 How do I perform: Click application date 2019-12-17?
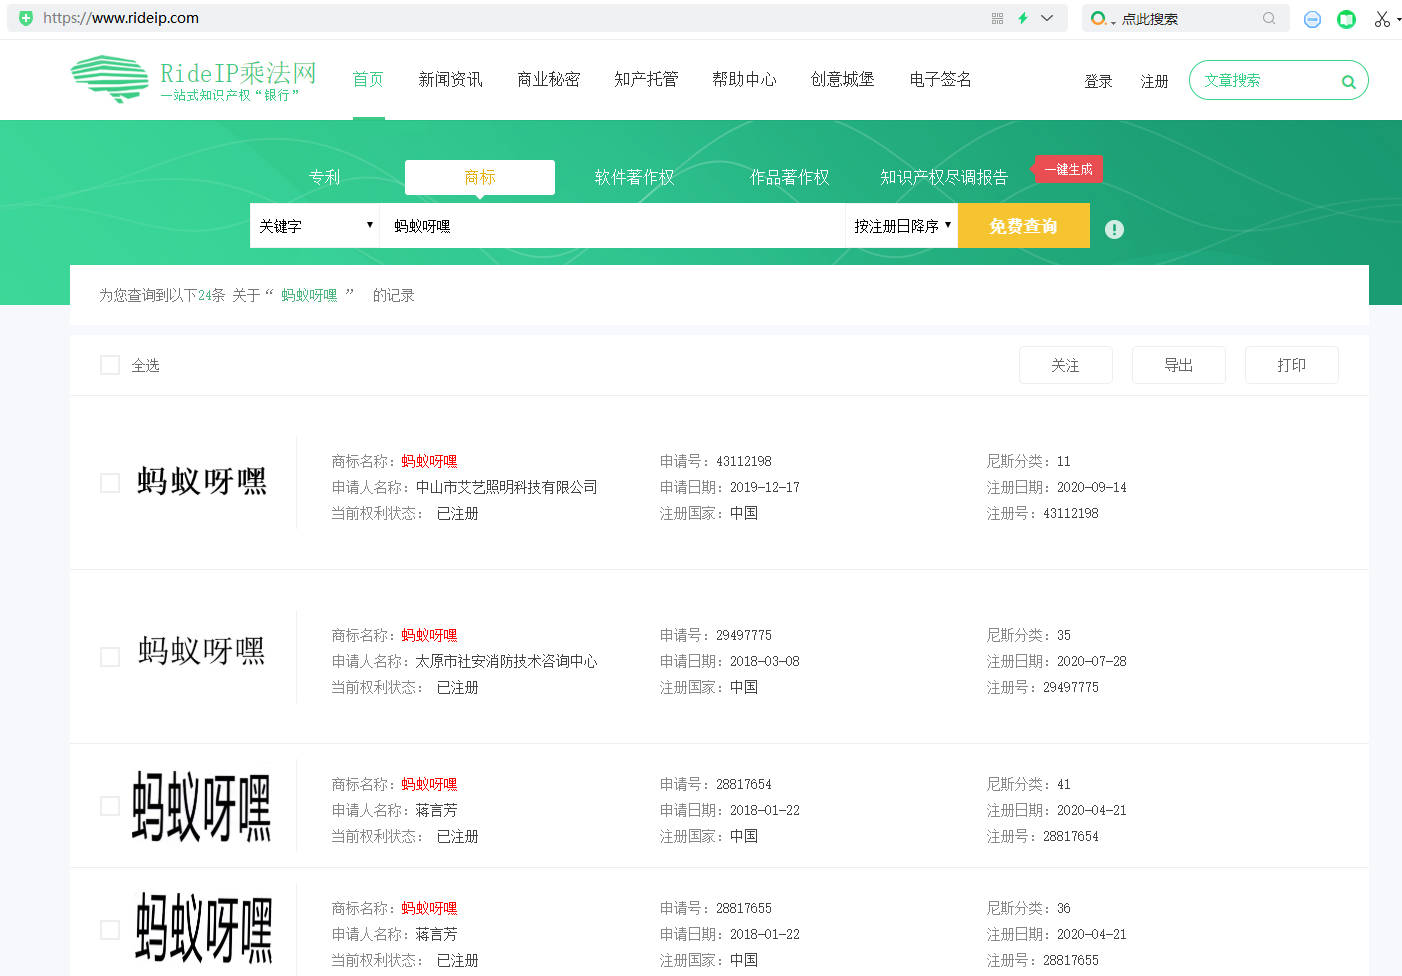(765, 487)
